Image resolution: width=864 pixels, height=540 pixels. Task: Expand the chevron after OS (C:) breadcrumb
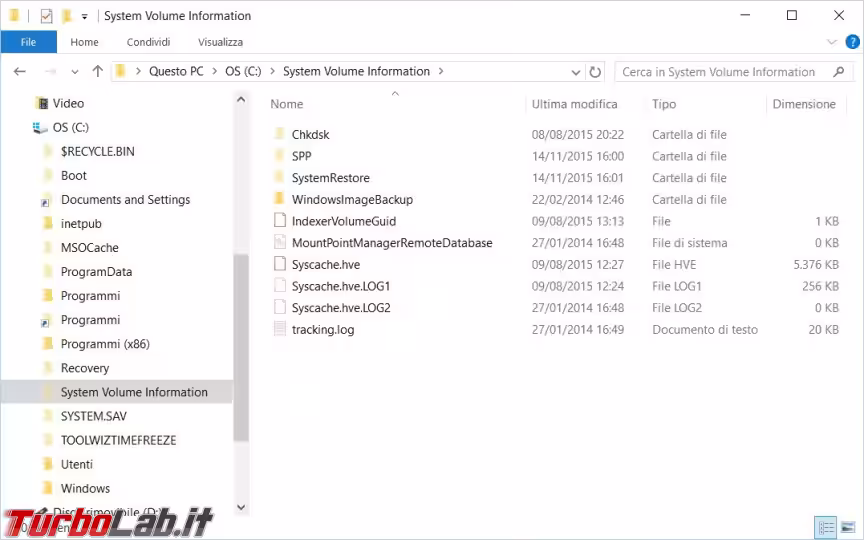tap(272, 72)
